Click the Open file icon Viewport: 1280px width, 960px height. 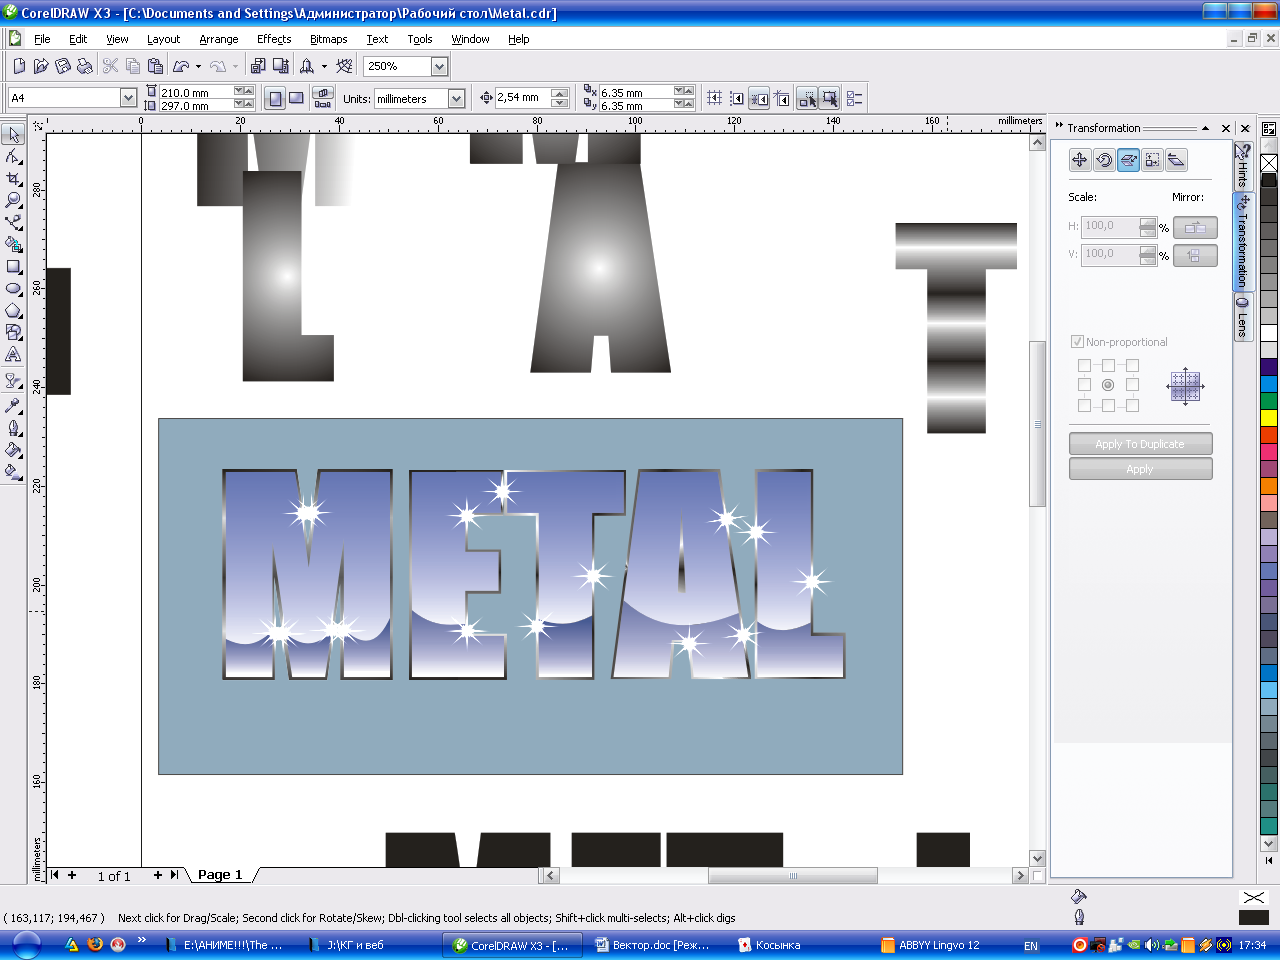41,66
